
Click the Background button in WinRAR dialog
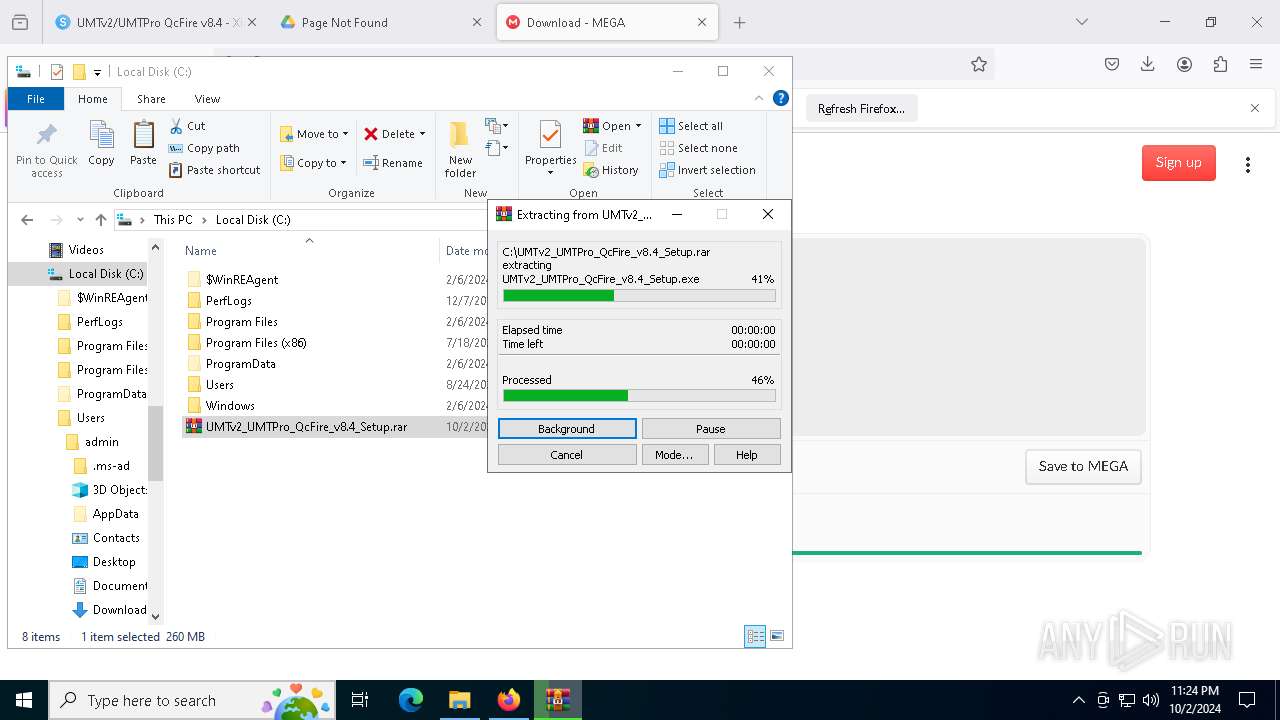click(567, 429)
